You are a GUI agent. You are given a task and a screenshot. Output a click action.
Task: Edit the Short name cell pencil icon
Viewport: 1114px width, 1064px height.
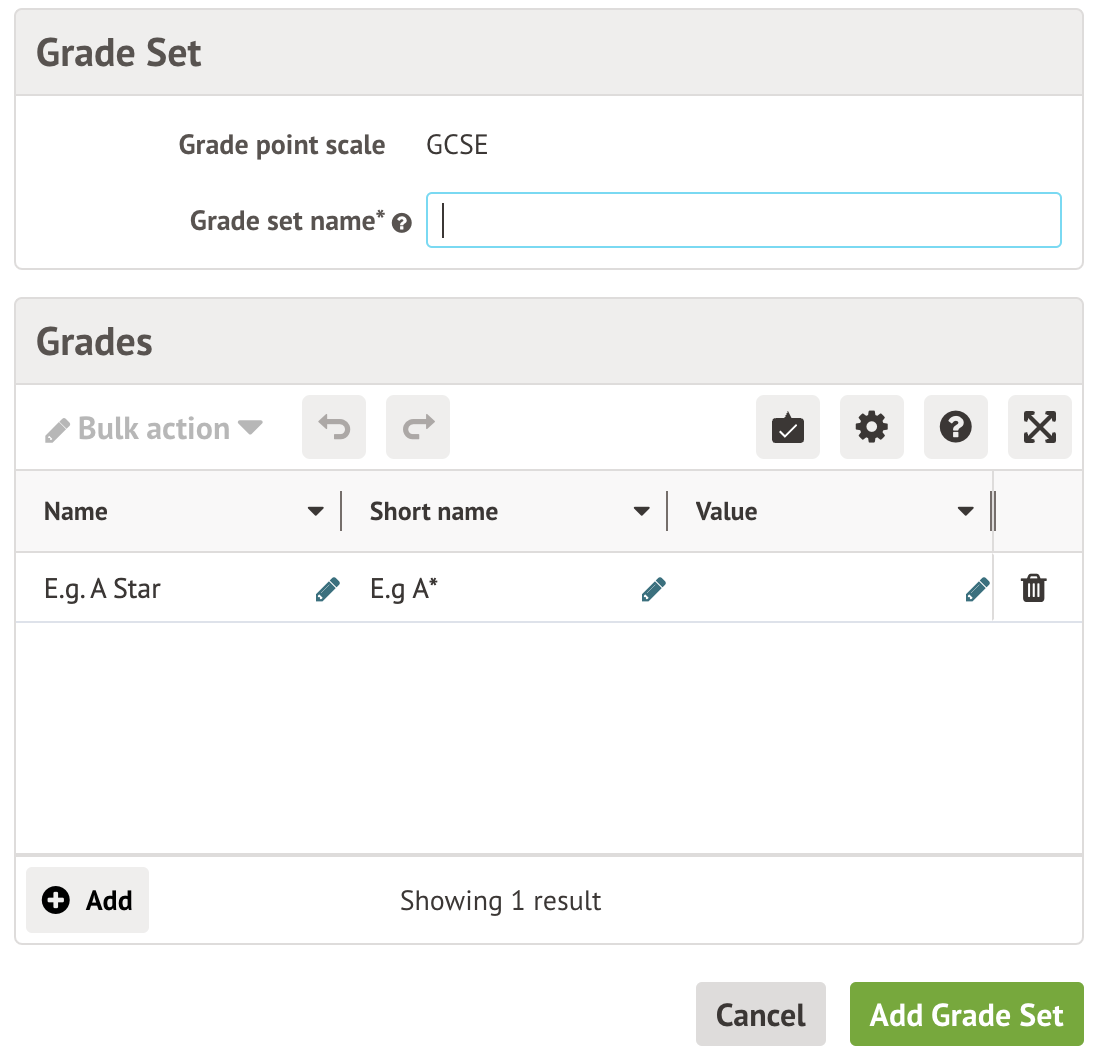coord(653,590)
